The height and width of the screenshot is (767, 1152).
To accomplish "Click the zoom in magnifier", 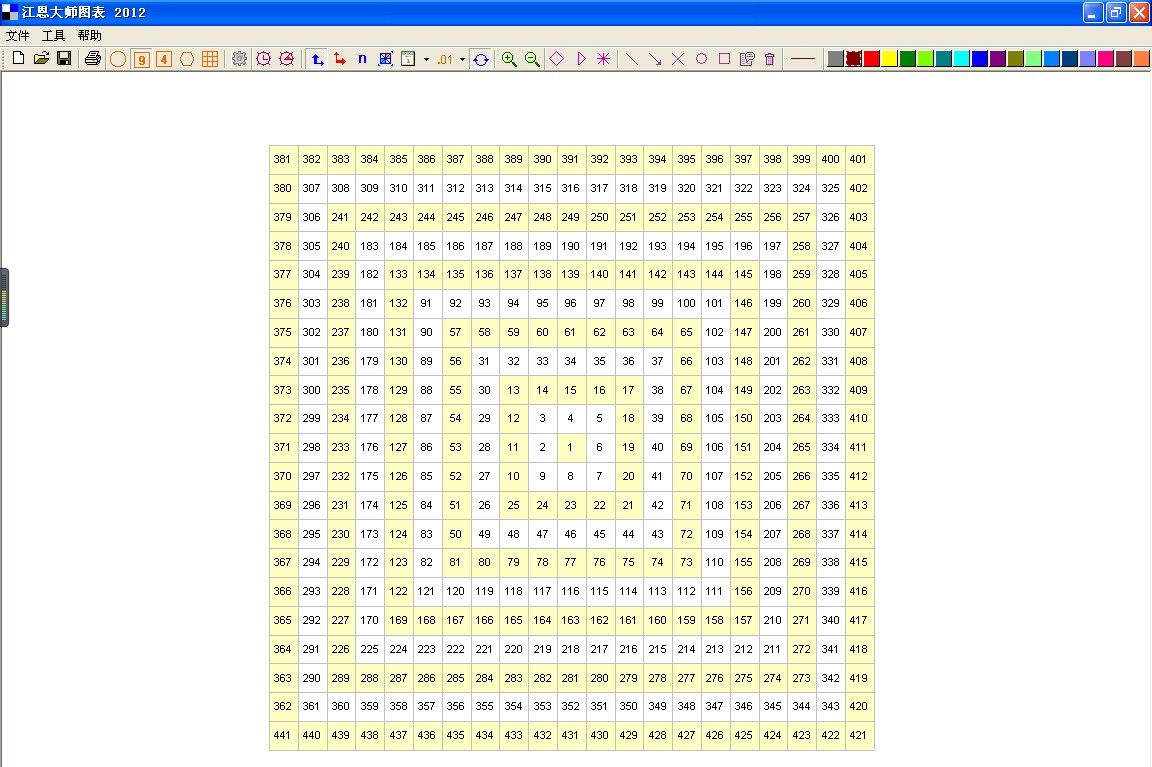I will click(509, 59).
